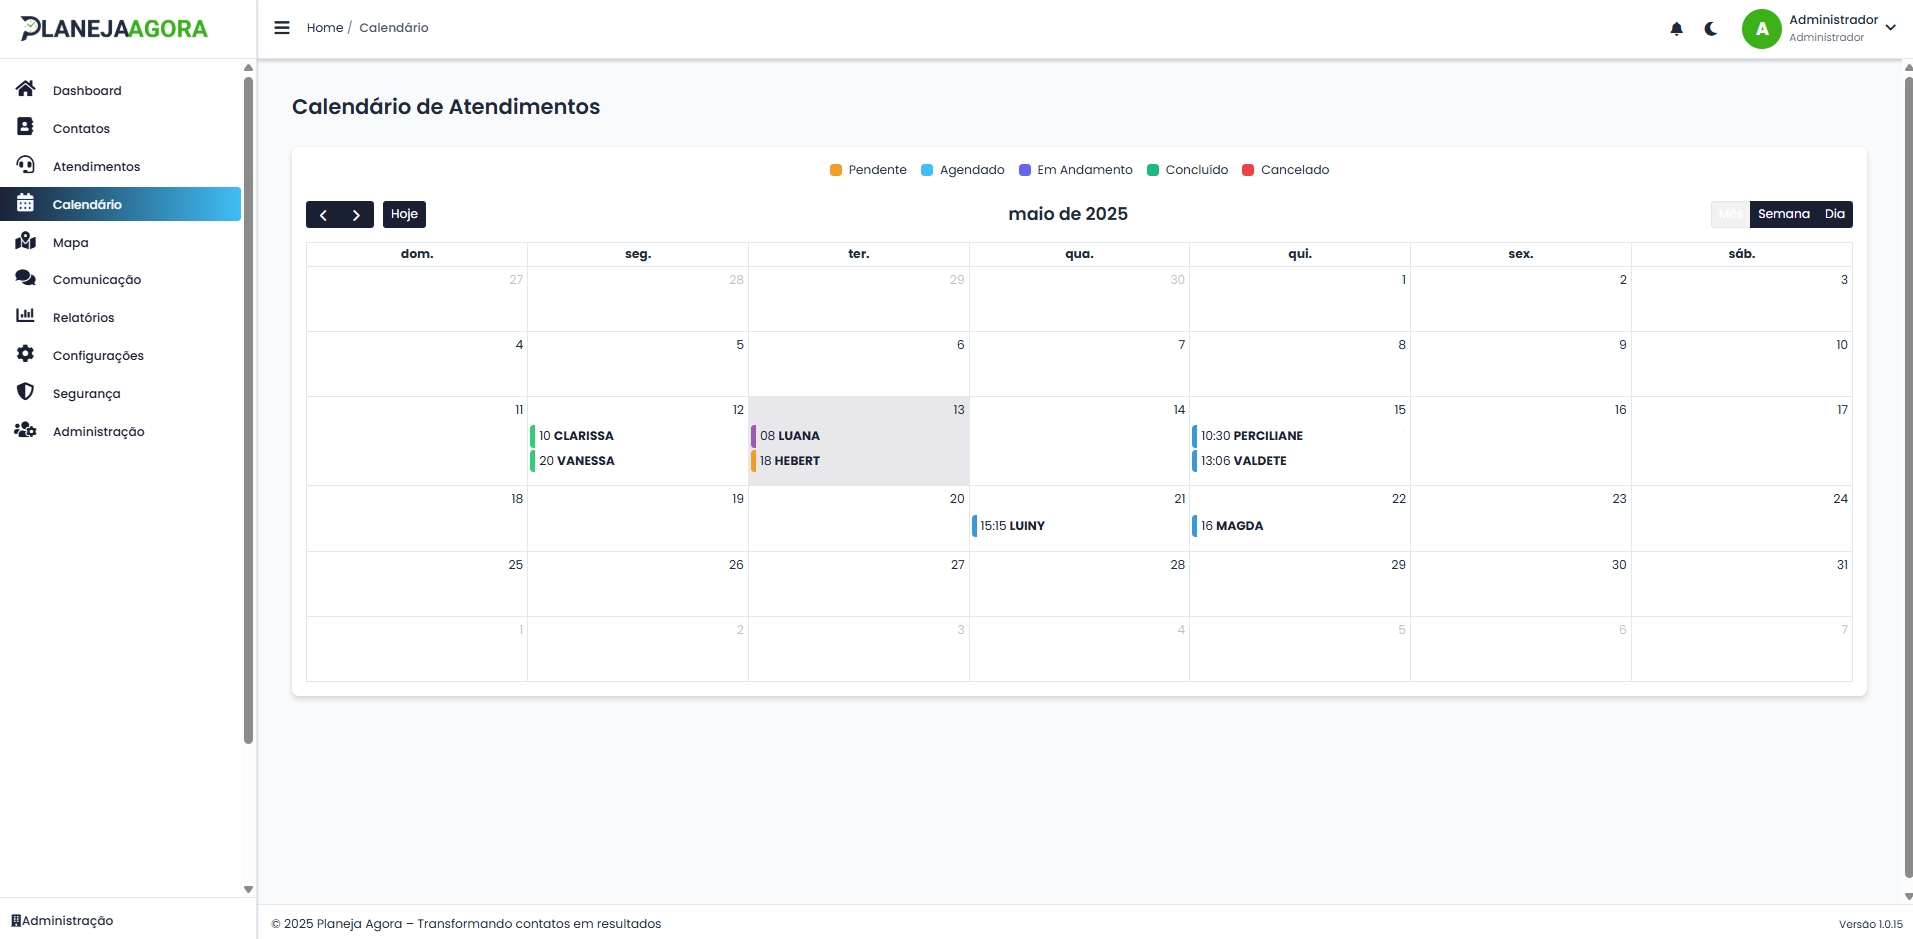The width and height of the screenshot is (1913, 939).
Task: Click the Atendimentos headset icon
Action: (x=26, y=165)
